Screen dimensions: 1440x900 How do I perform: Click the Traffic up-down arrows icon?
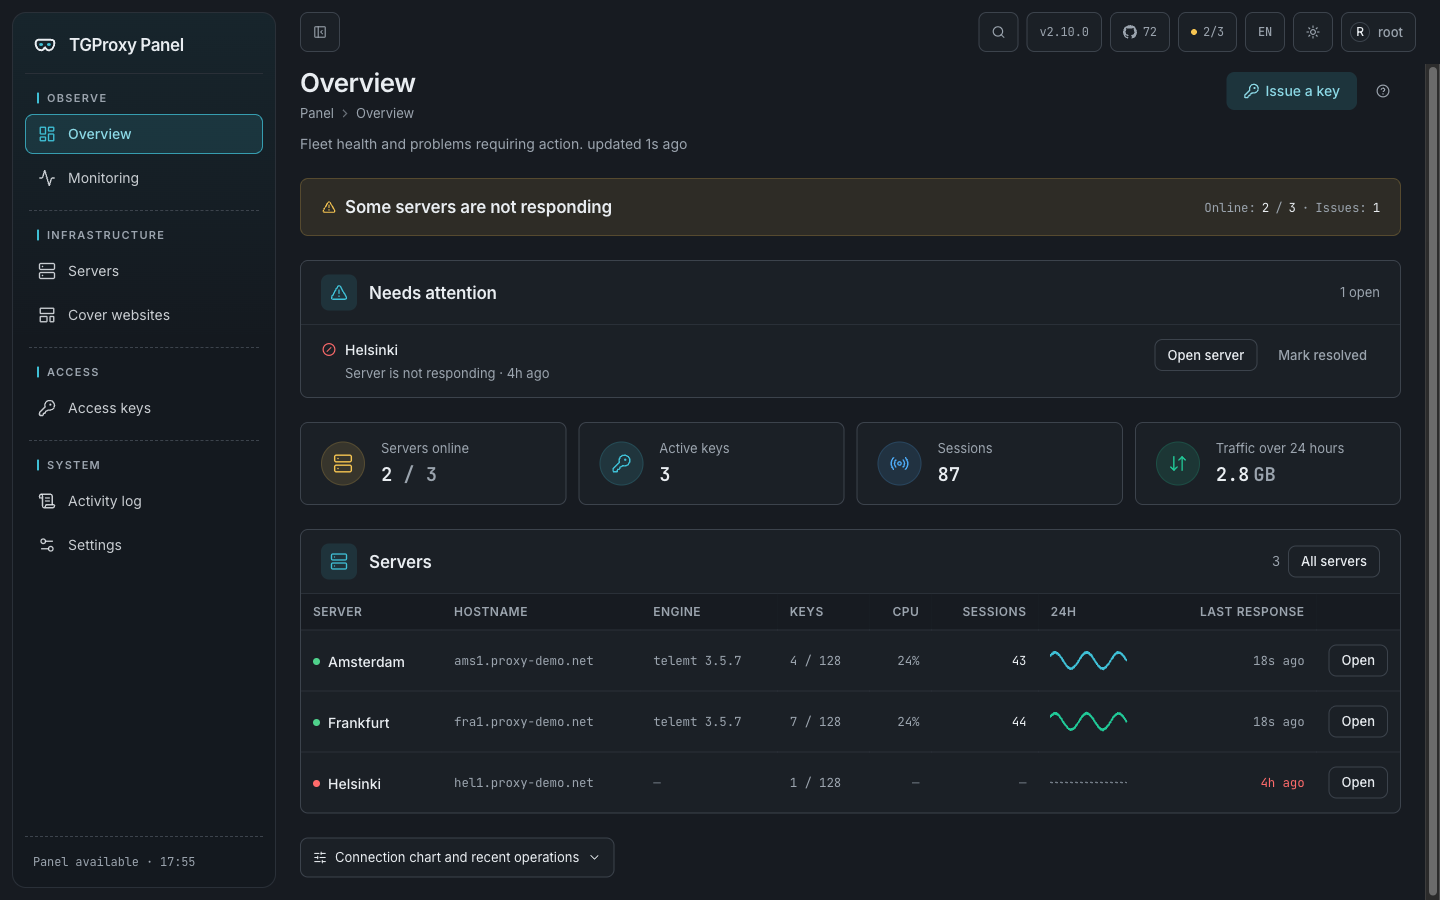click(1178, 464)
